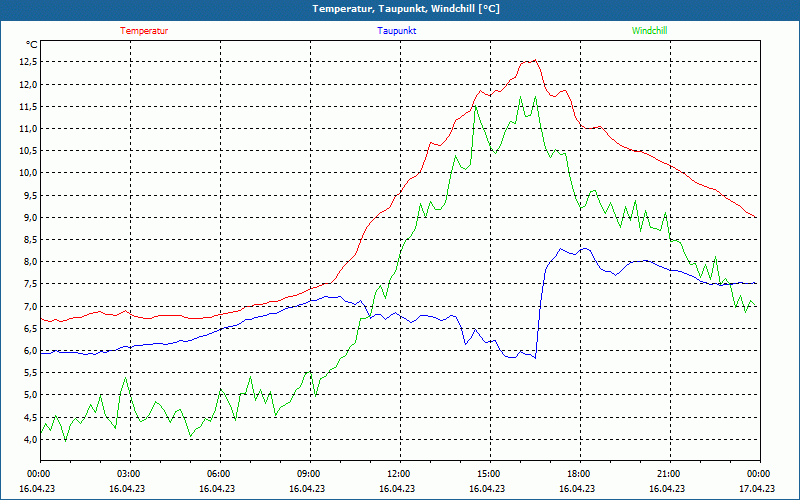Click the green windchill peak at 14:30
Image resolution: width=800 pixels, height=500 pixels.
pos(476,106)
